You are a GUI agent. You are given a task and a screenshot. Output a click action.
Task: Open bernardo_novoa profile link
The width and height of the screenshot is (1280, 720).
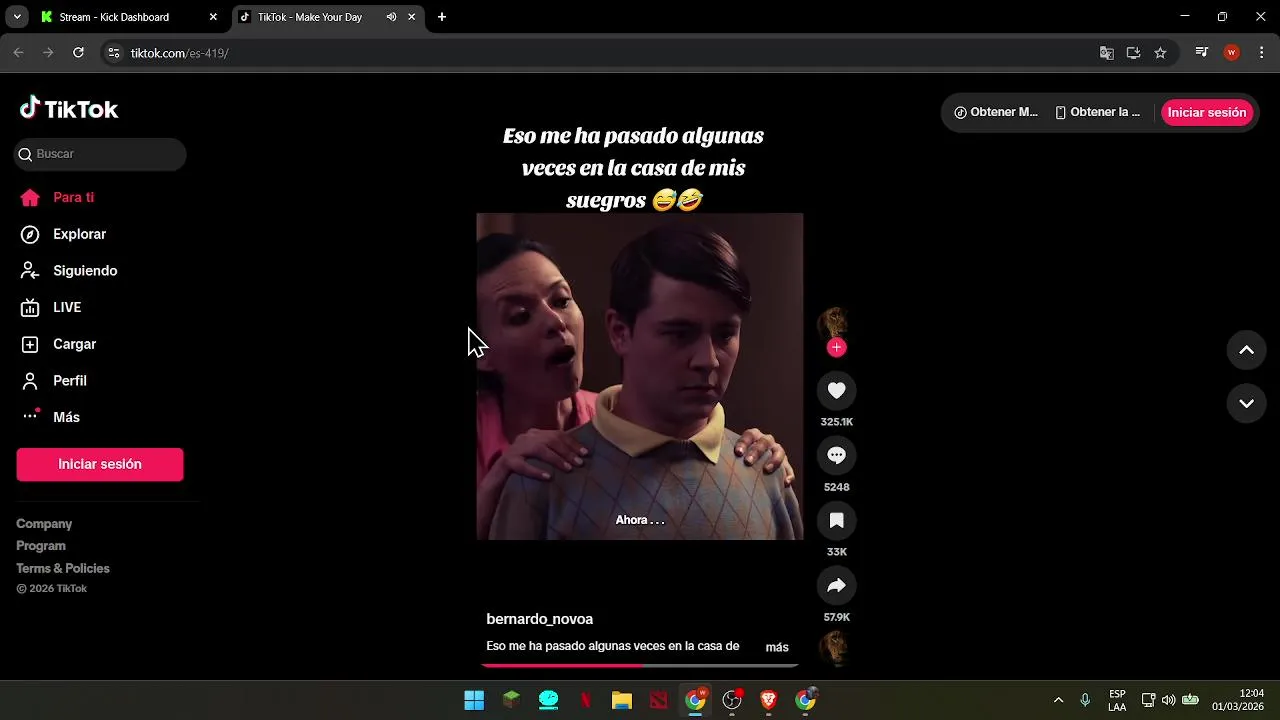(x=540, y=619)
